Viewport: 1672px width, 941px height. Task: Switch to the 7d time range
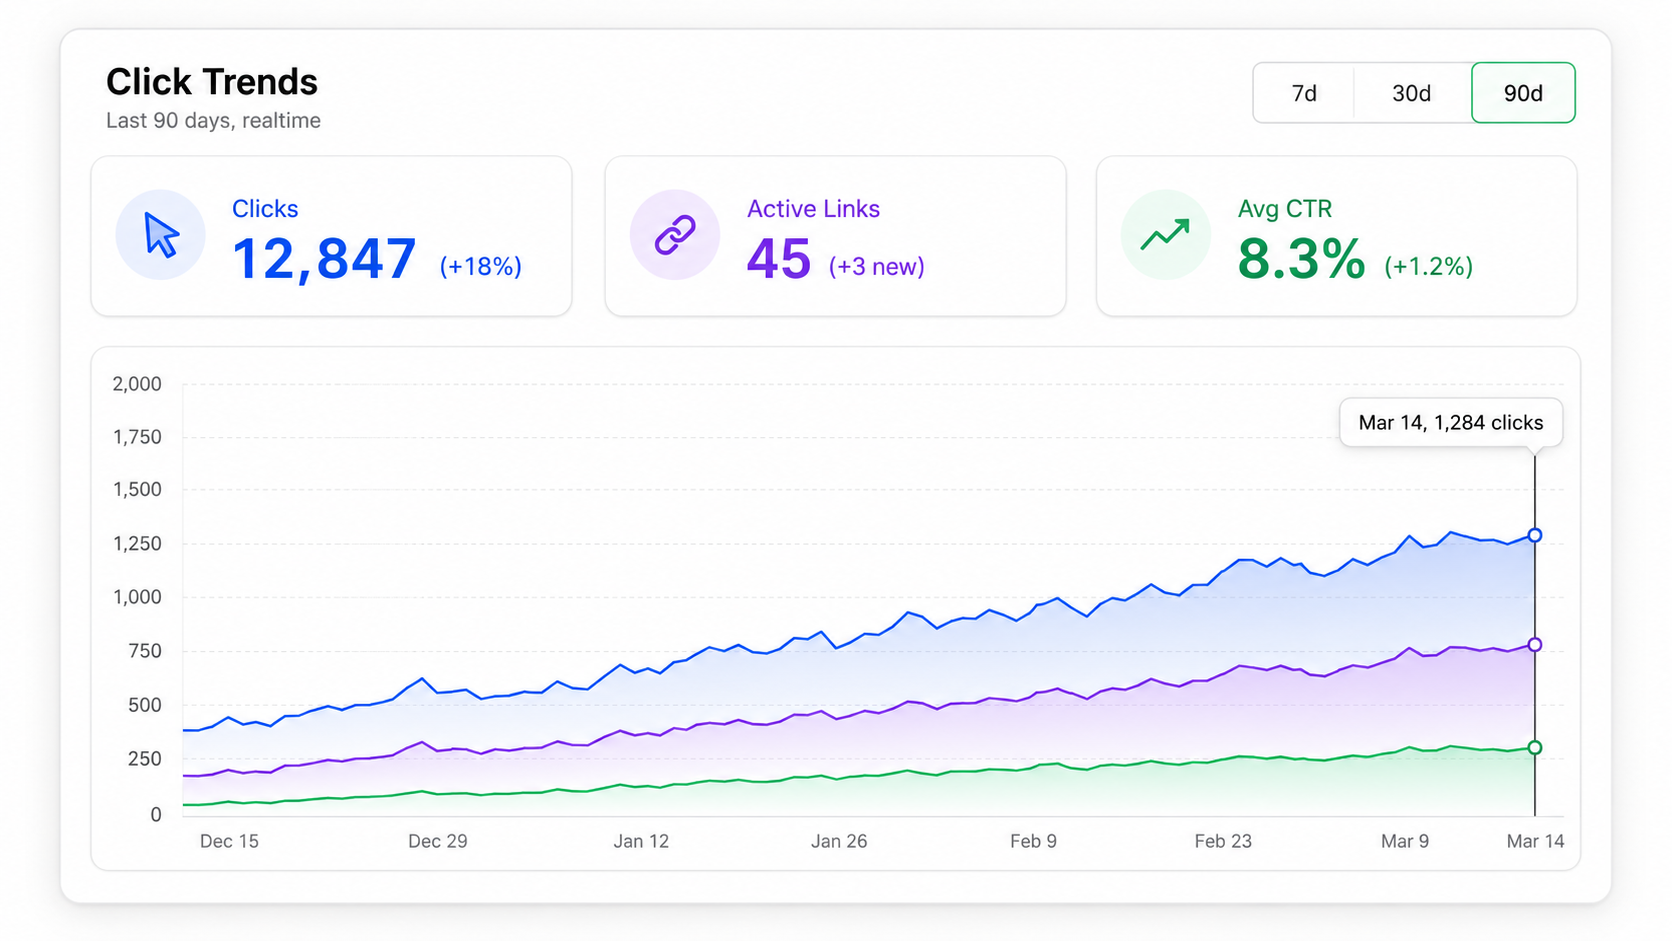point(1304,93)
